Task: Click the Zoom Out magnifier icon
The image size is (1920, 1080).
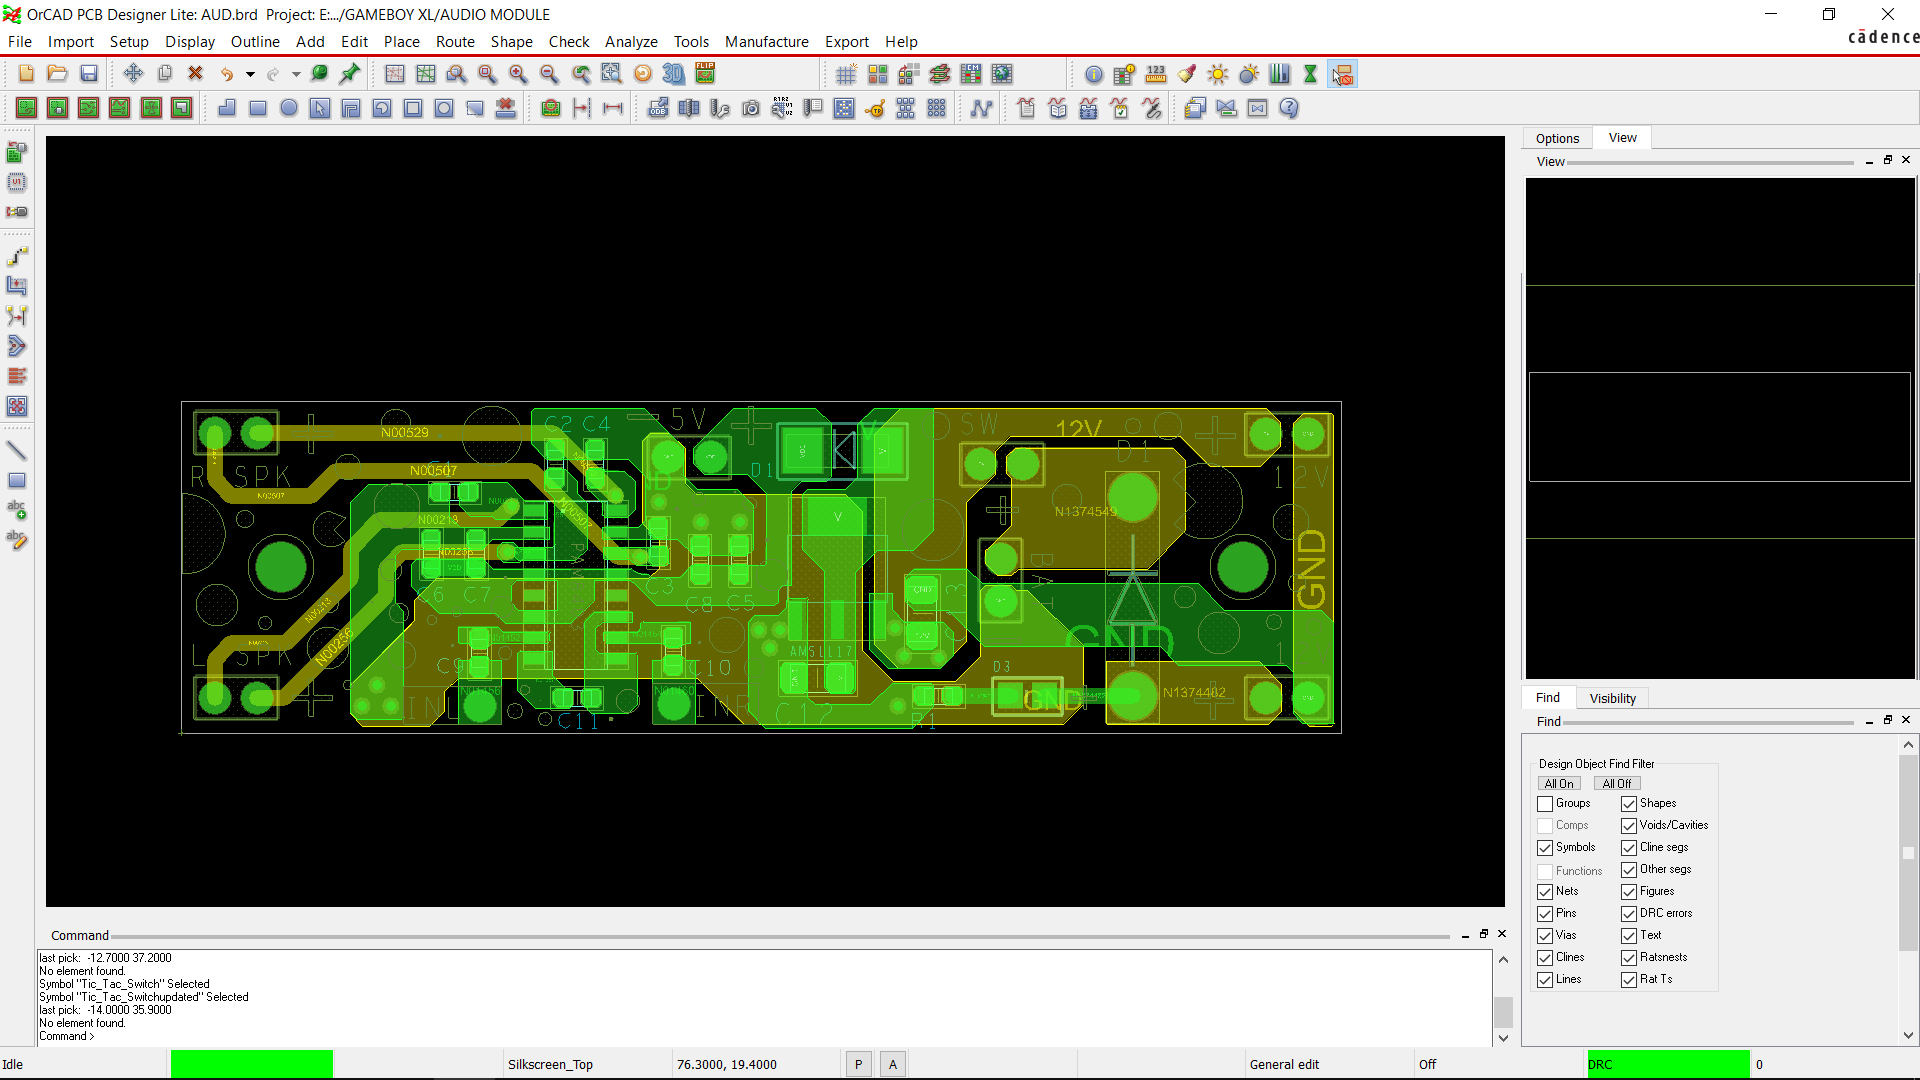Action: pyautogui.click(x=549, y=74)
